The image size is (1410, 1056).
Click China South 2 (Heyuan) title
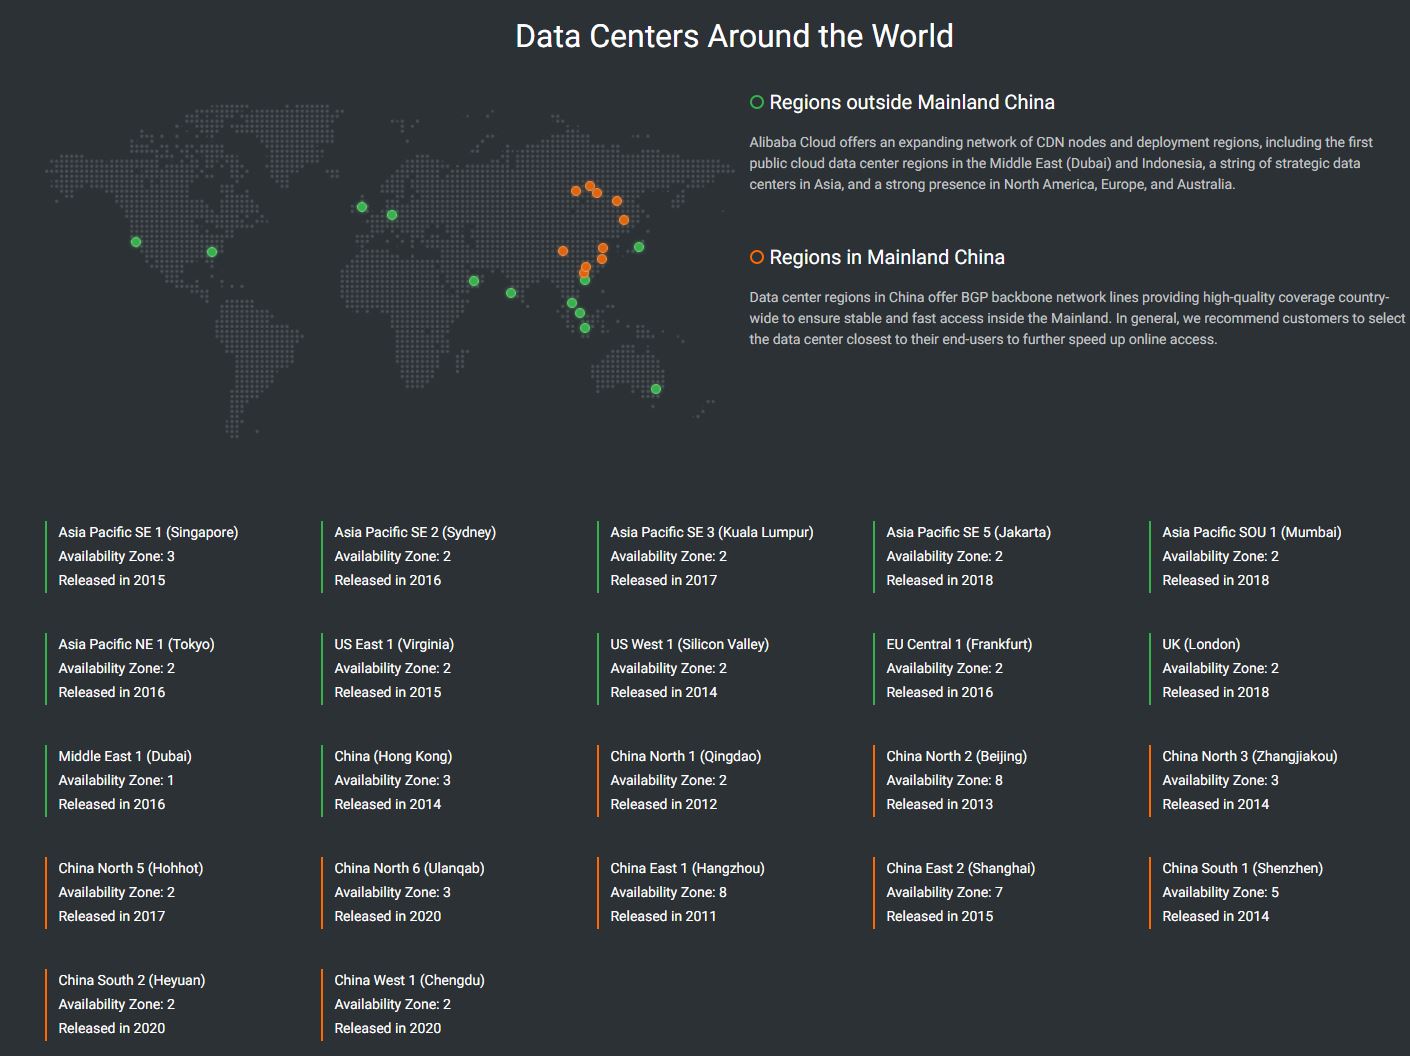132,980
